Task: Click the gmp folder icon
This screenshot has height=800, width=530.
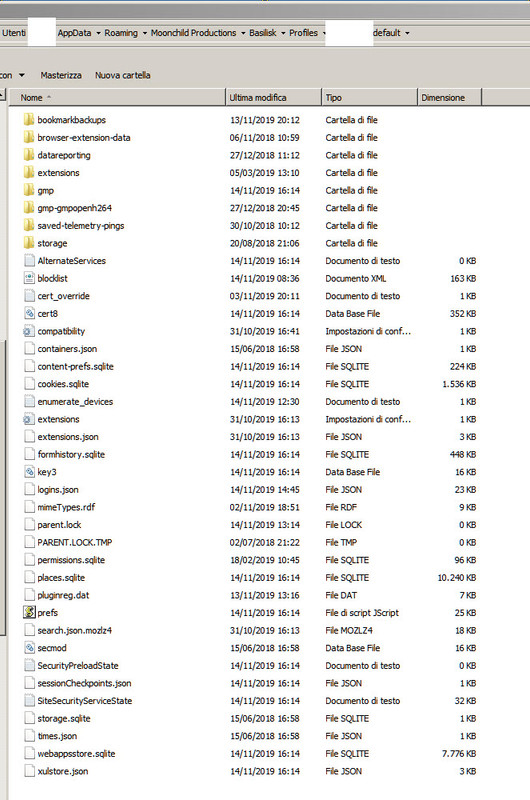Action: (x=29, y=190)
